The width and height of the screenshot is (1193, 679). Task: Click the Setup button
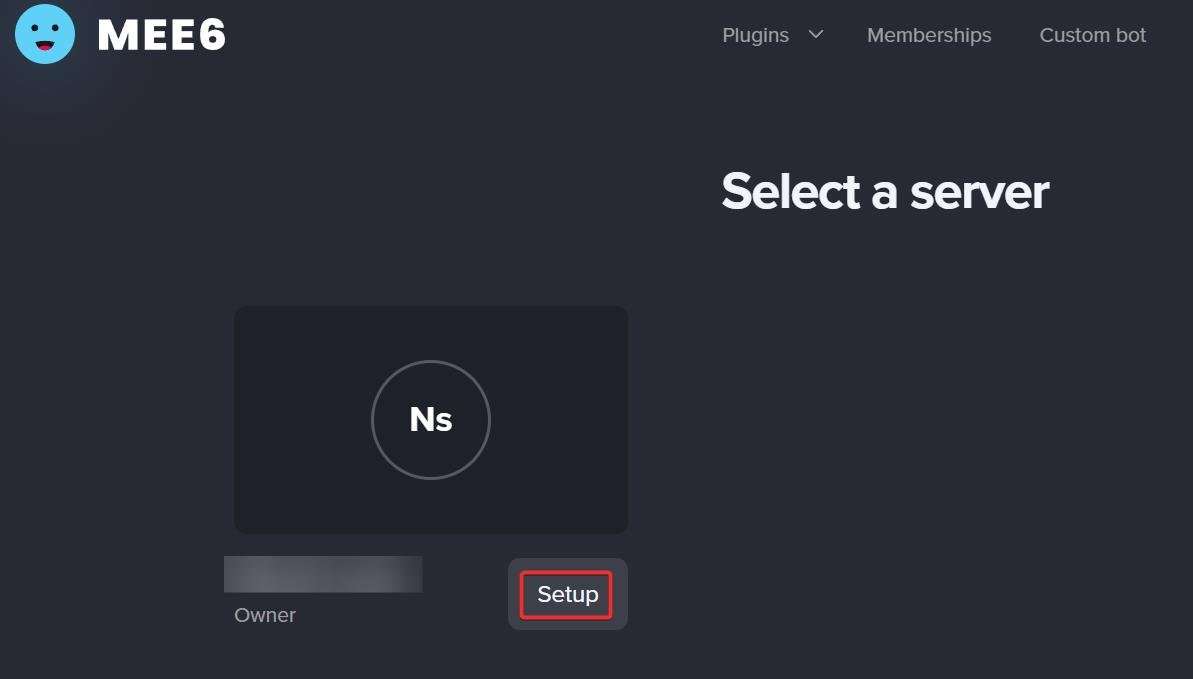[567, 595]
